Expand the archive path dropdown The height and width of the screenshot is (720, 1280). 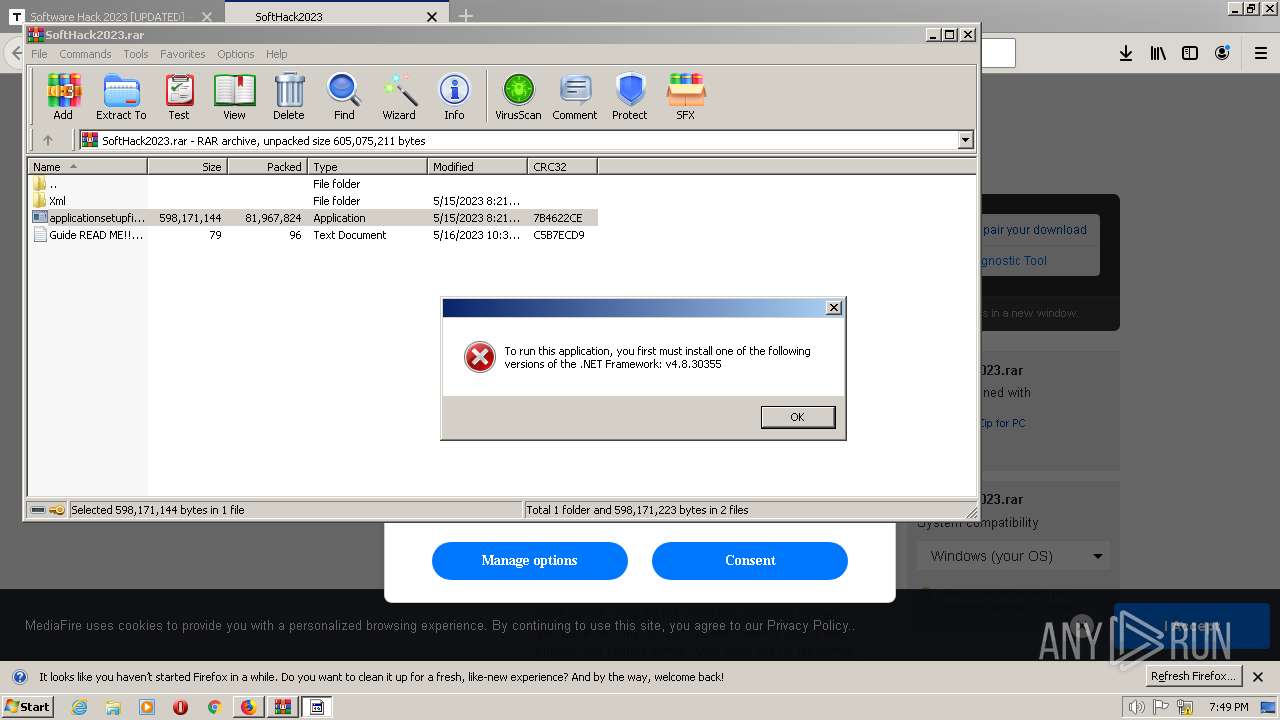[965, 141]
